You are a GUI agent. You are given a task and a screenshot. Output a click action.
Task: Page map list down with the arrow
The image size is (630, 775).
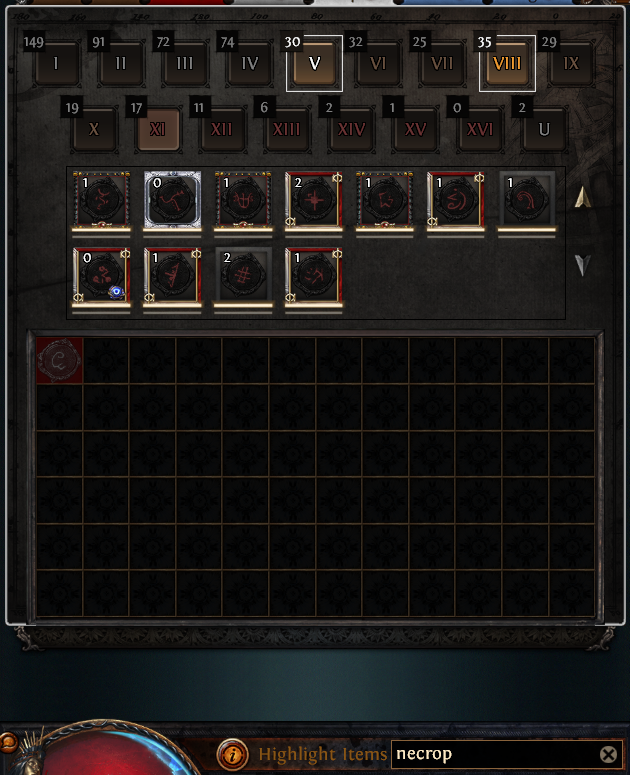583,265
